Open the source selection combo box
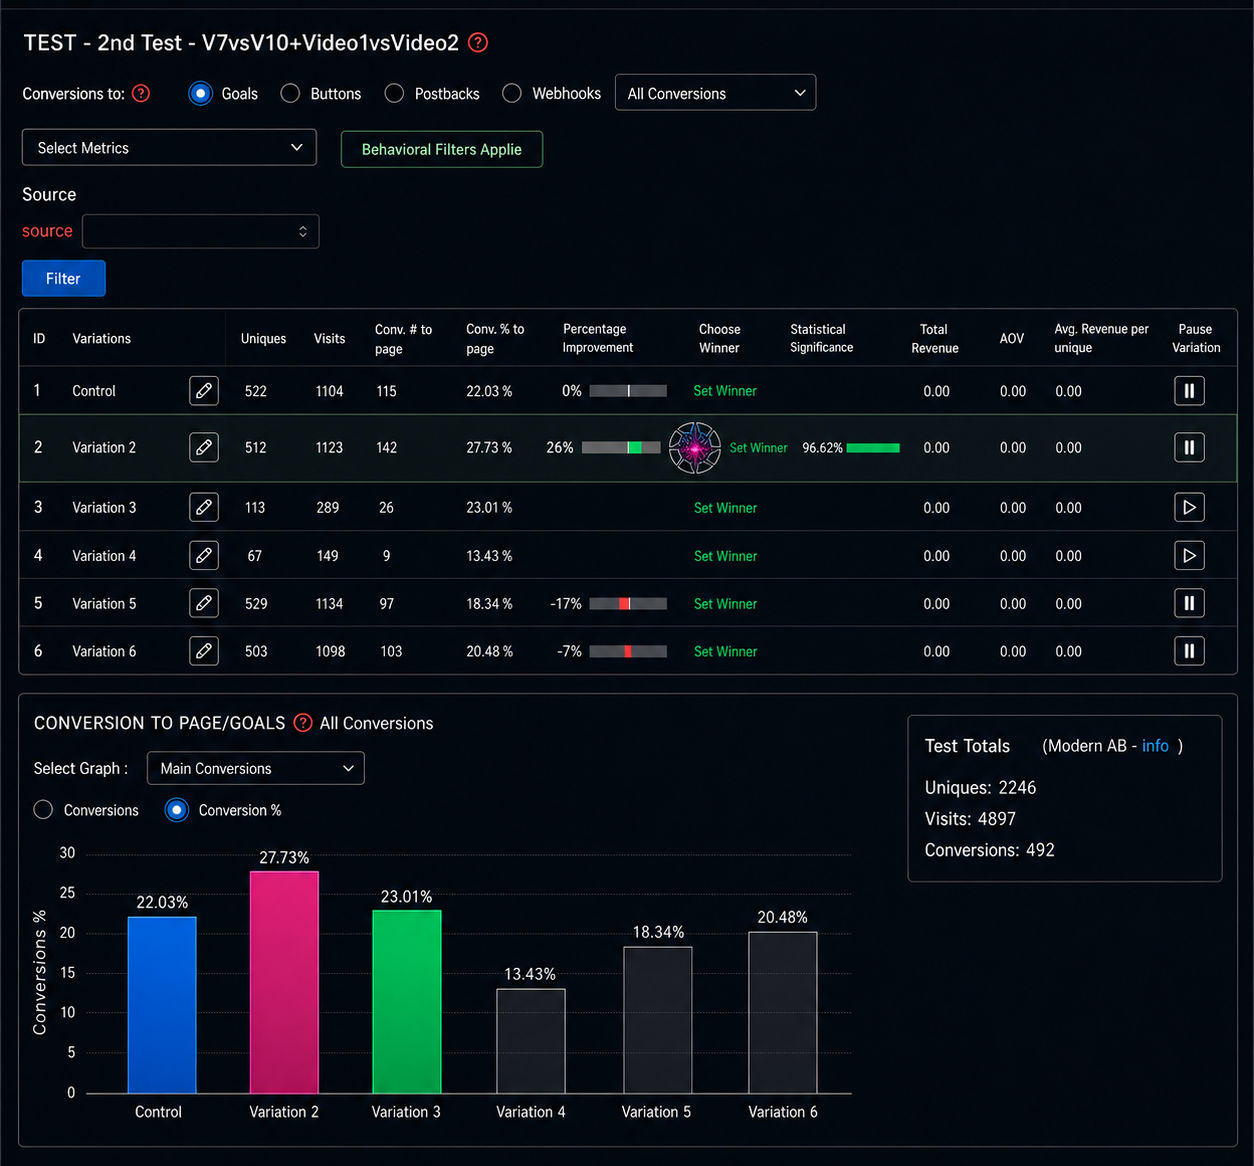 click(x=200, y=231)
